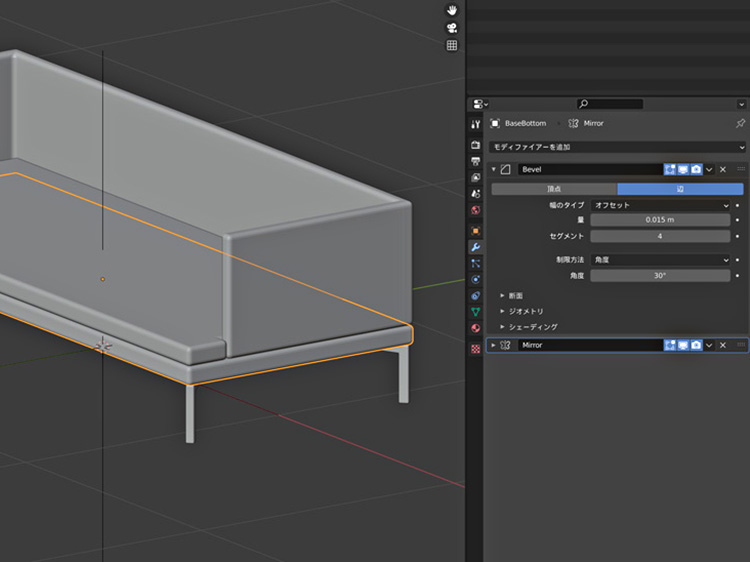Open the Object Data mesh tab
Viewport: 750px width, 562px height.
point(476,312)
